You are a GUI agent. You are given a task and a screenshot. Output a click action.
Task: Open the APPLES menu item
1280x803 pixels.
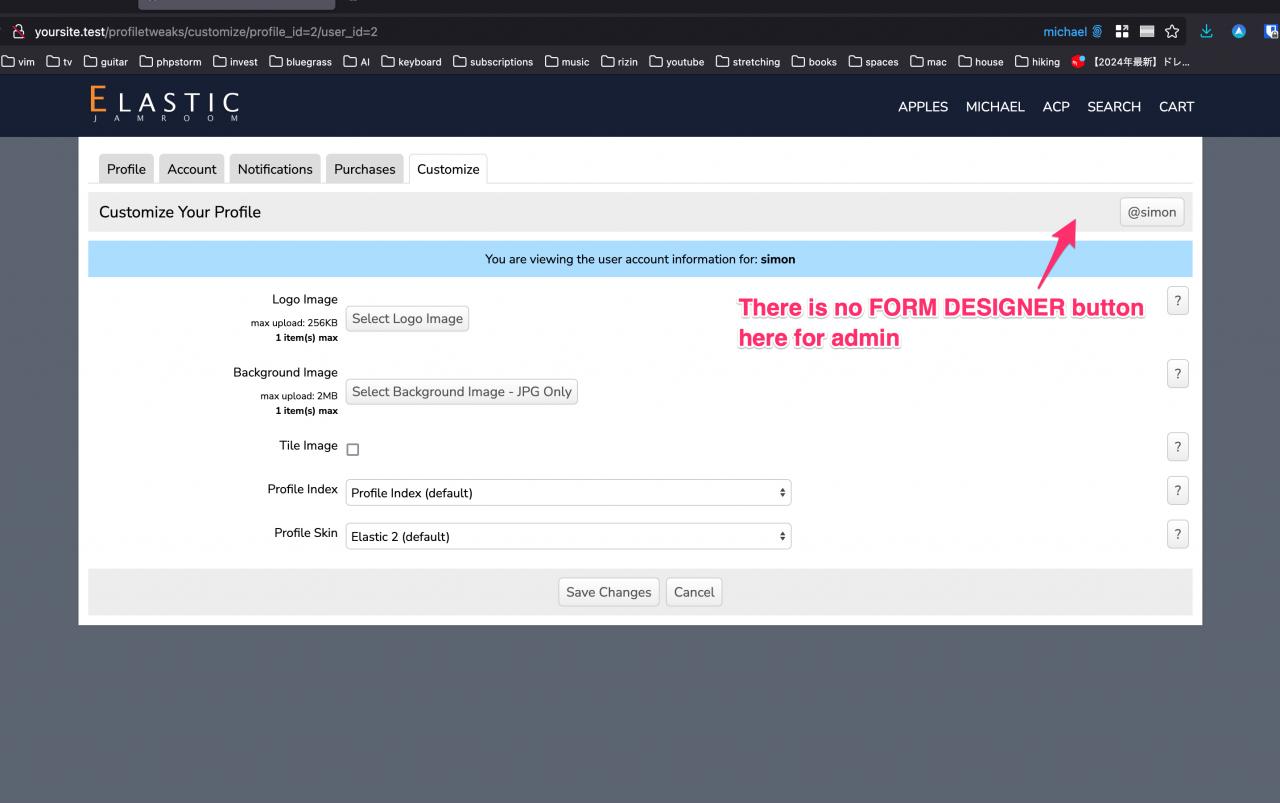tap(923, 107)
